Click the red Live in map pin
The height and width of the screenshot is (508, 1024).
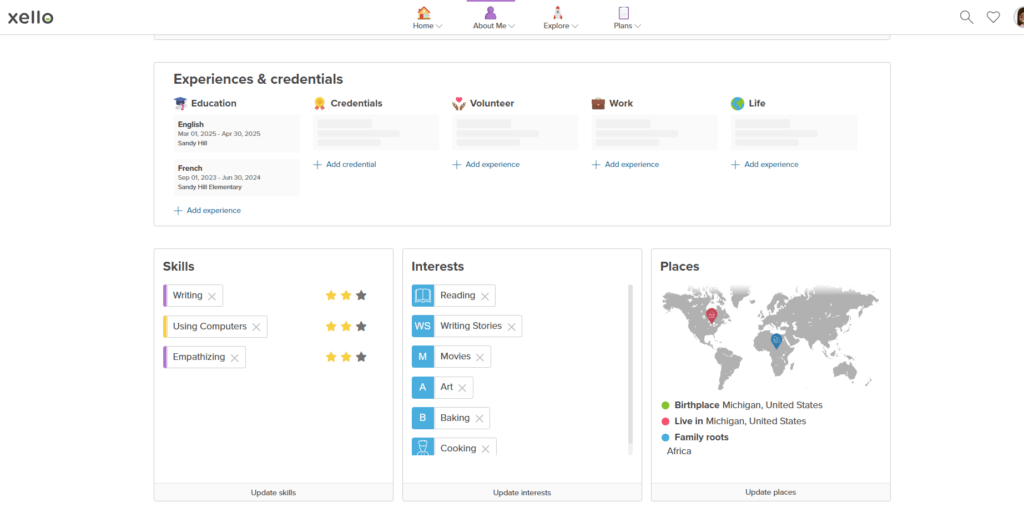point(712,315)
